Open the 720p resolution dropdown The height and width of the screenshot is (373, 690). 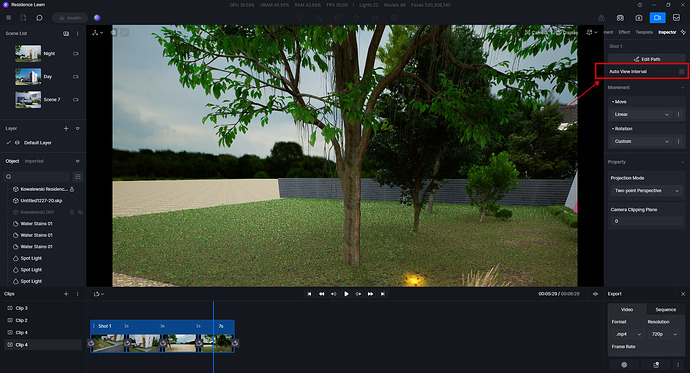tap(664, 334)
